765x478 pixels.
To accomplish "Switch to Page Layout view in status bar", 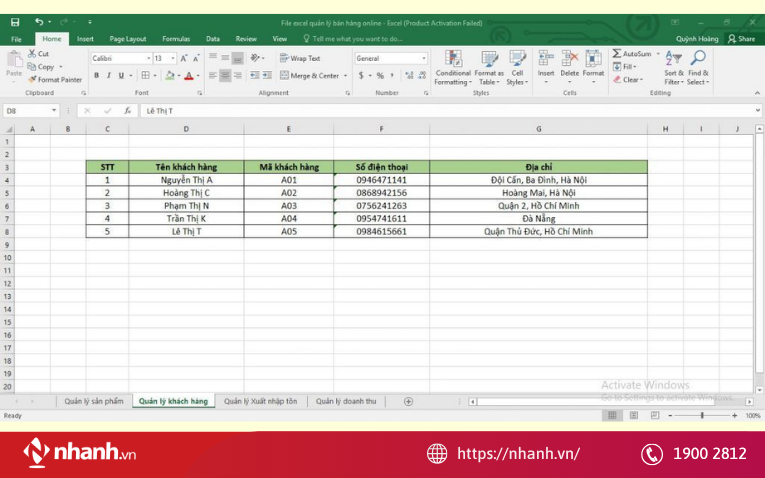I will click(634, 416).
